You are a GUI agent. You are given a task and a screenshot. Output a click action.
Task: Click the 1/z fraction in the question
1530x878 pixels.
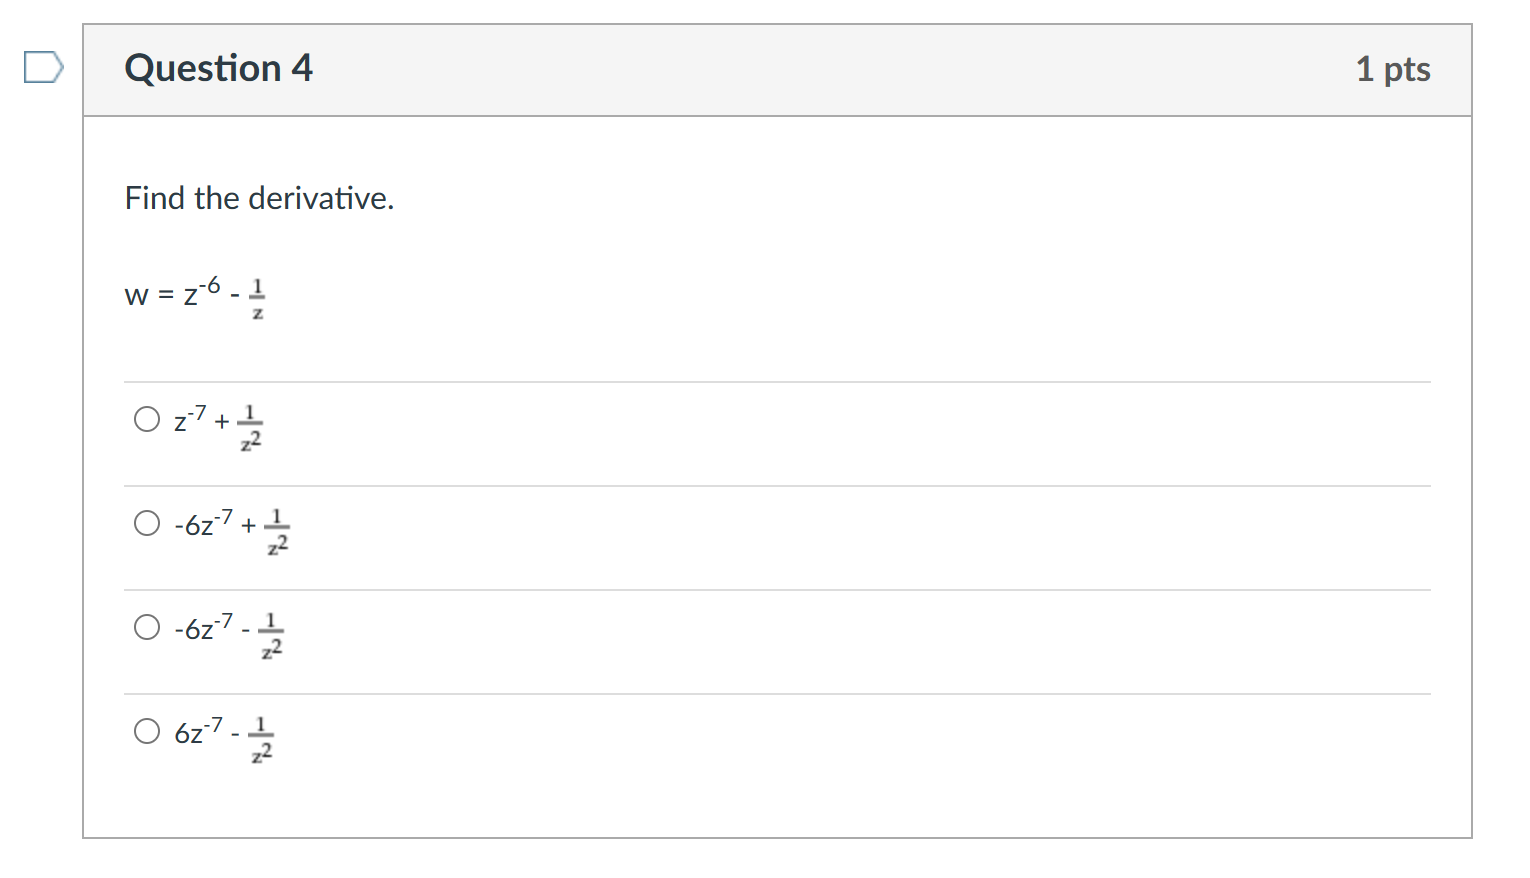point(257,299)
